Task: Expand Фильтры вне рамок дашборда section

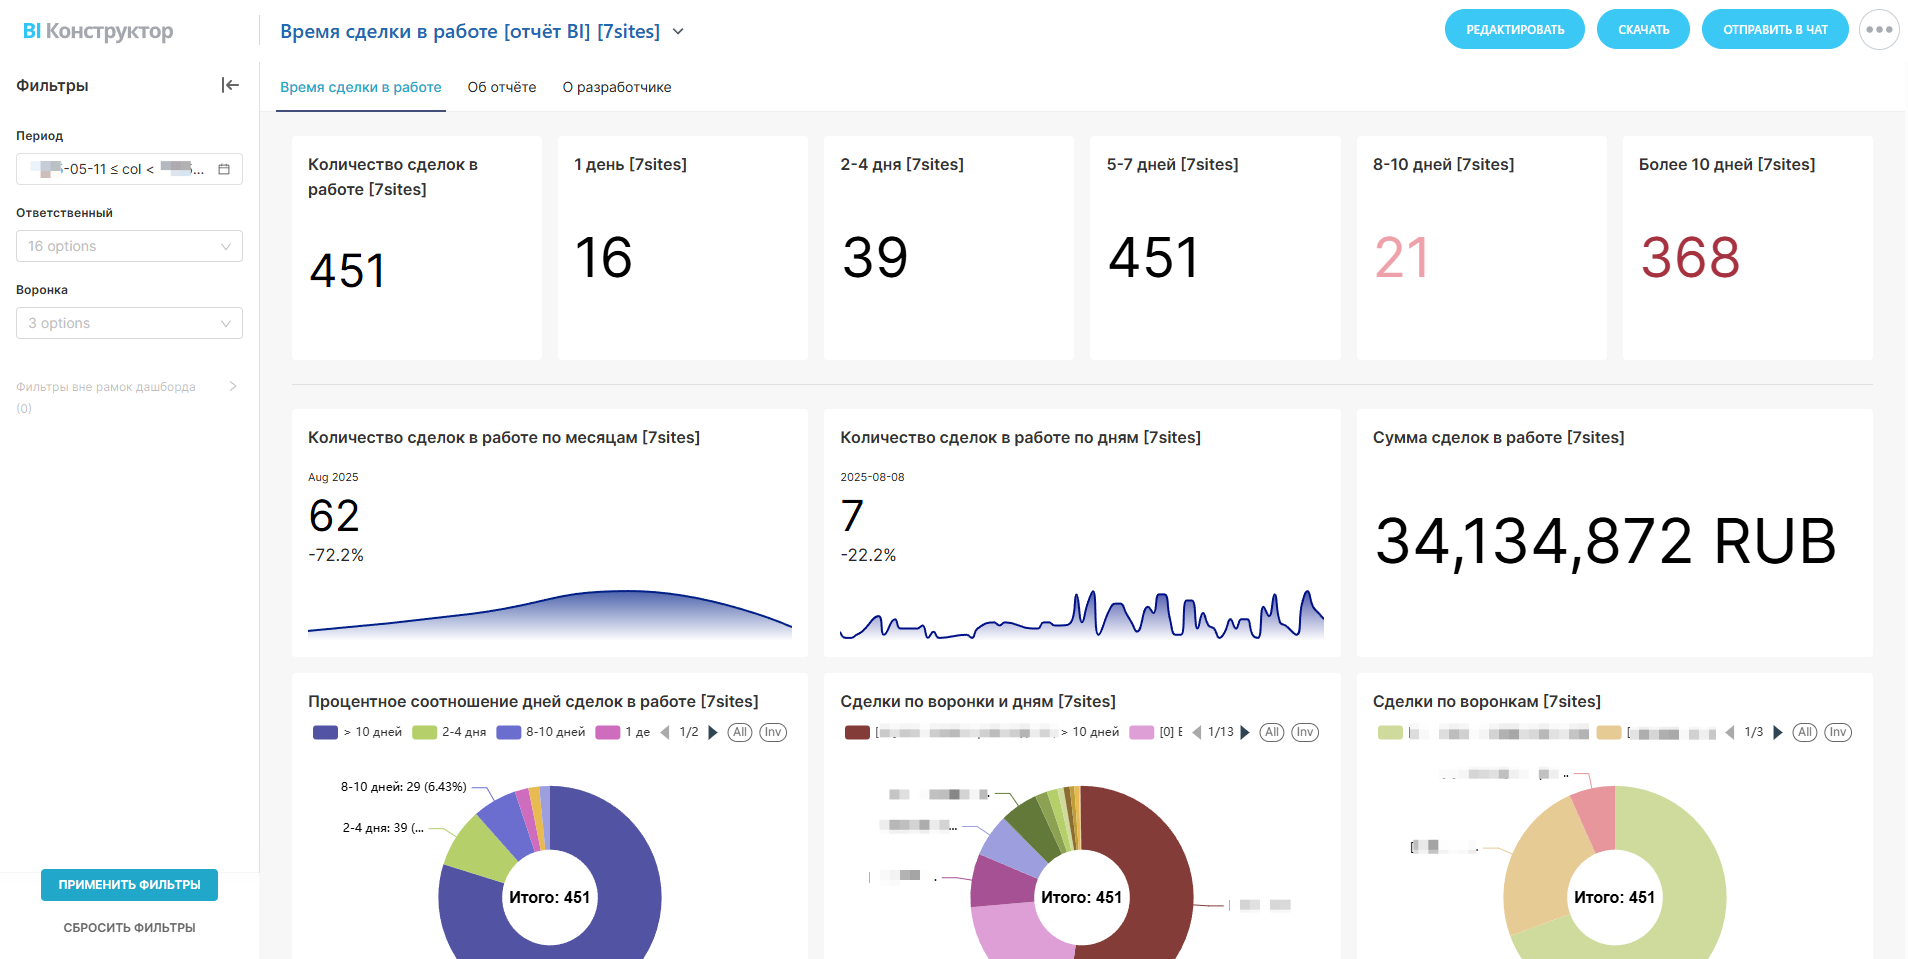Action: coord(232,386)
